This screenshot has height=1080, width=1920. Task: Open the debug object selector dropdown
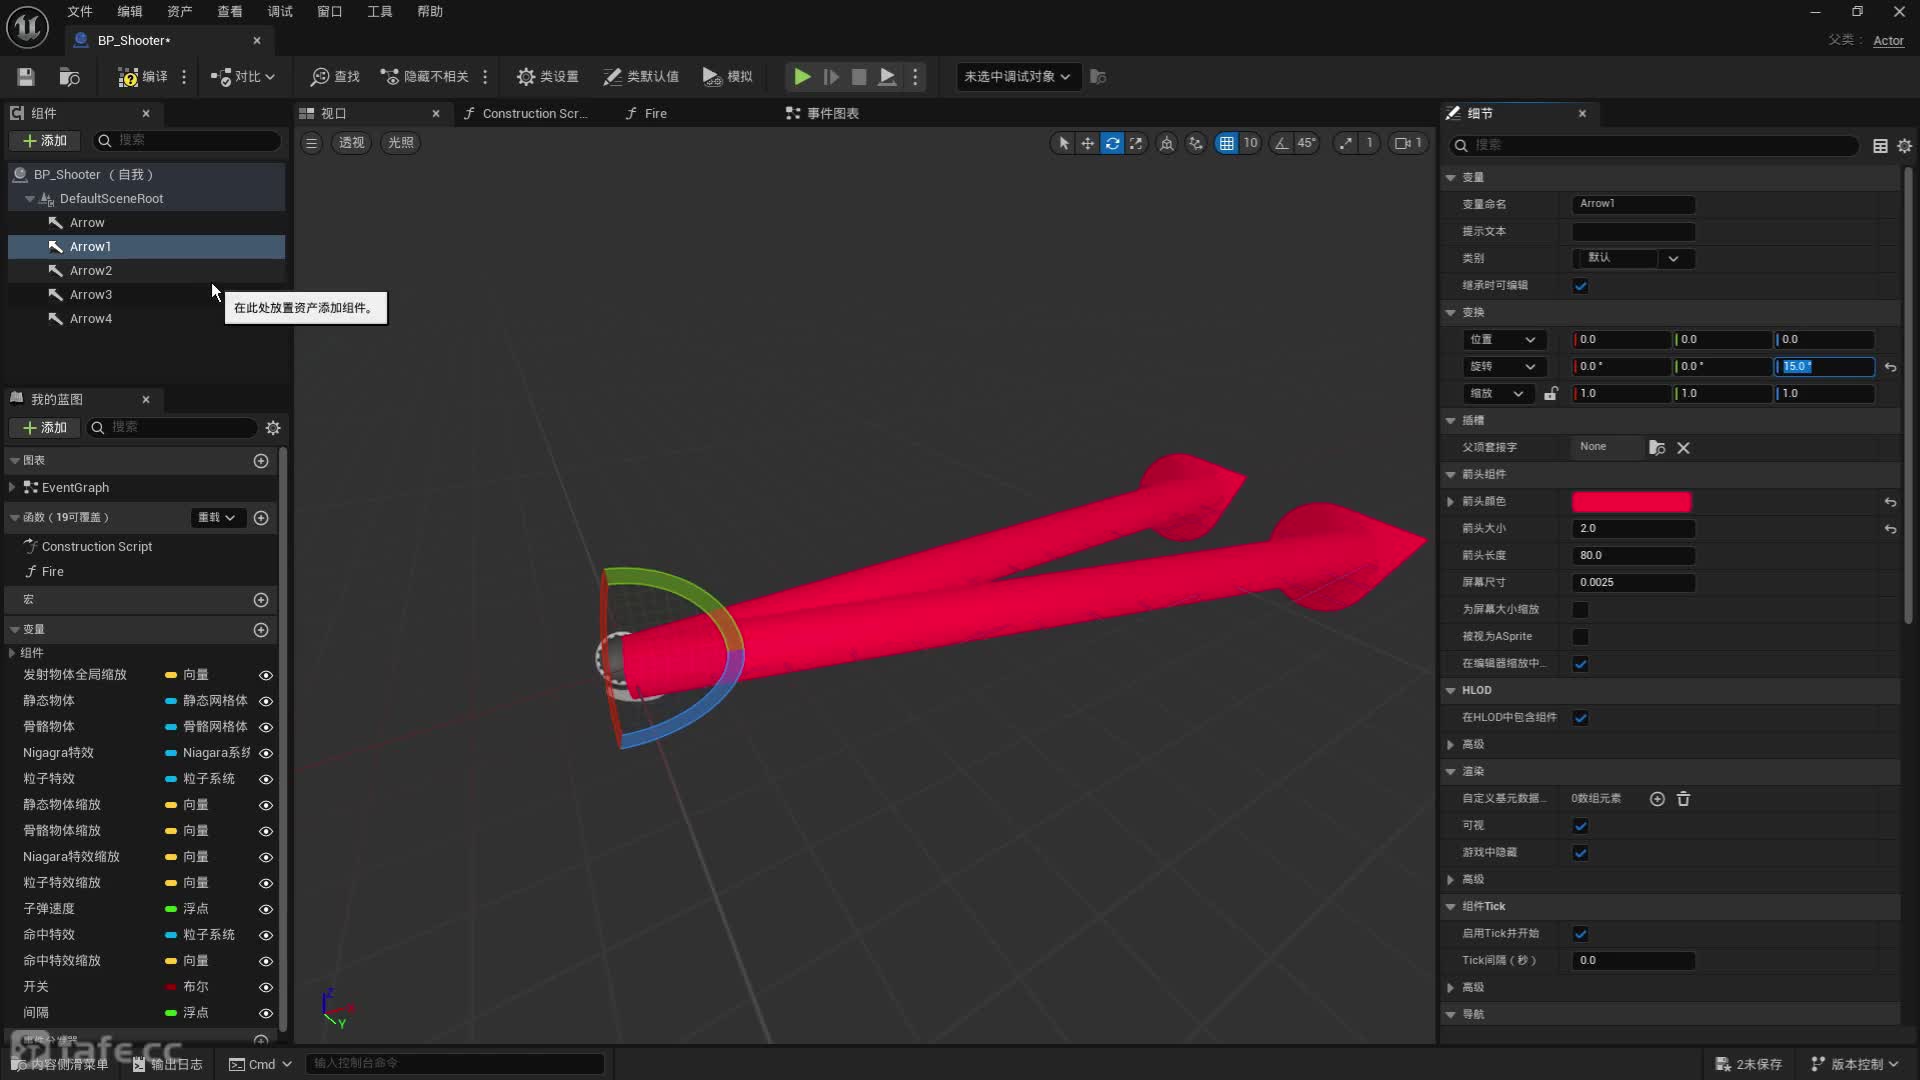[1017, 77]
